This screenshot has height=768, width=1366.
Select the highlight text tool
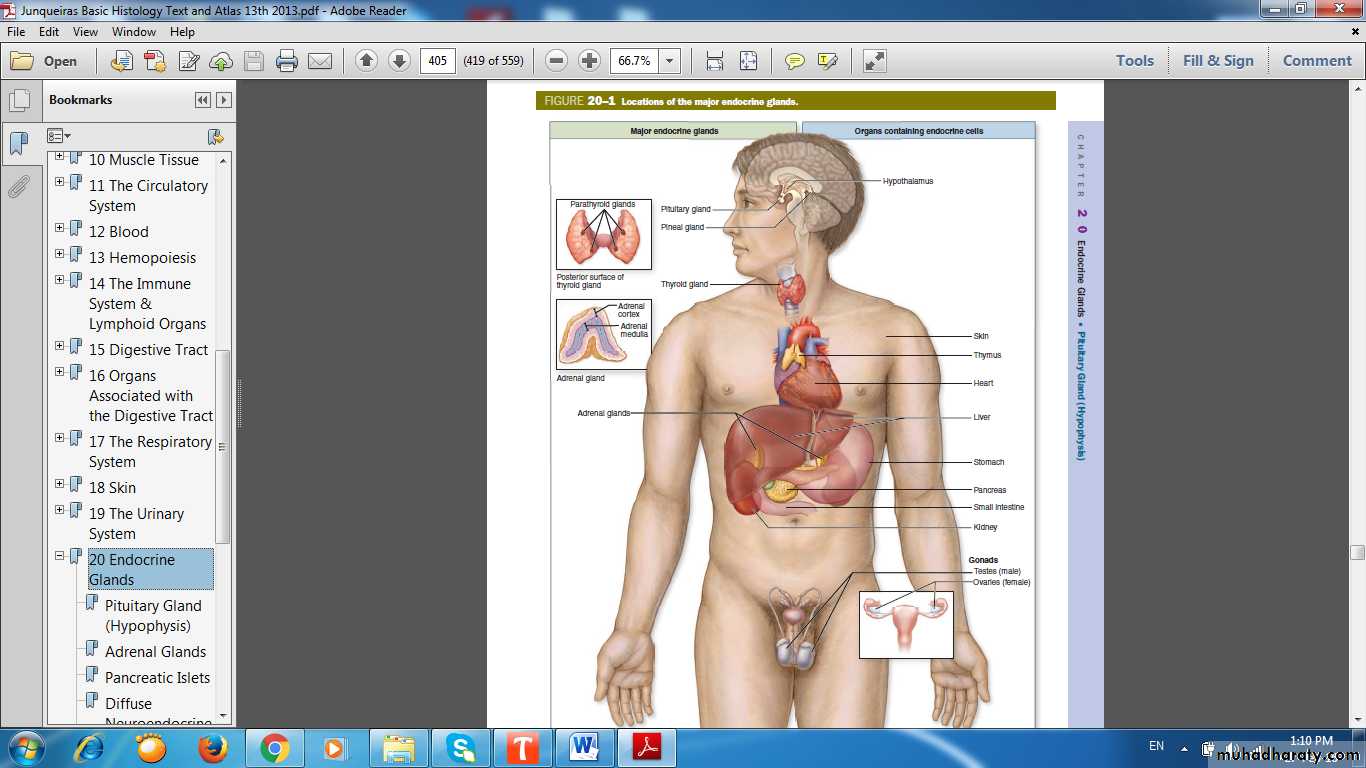(x=827, y=61)
